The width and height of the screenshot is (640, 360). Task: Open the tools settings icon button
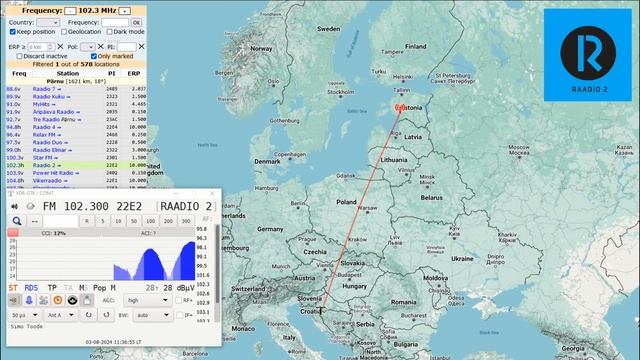(43, 300)
